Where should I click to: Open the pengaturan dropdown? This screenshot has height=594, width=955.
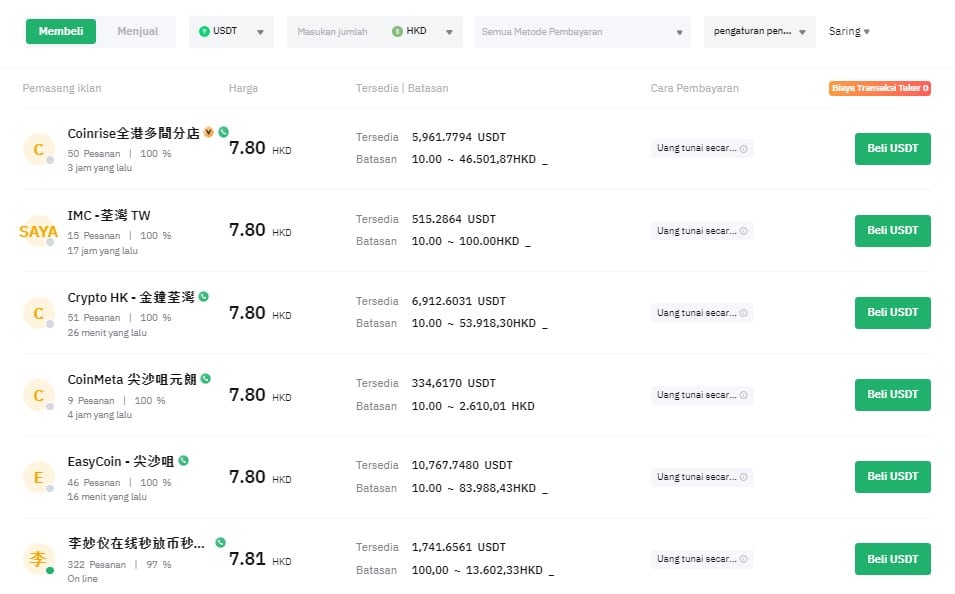coord(759,31)
